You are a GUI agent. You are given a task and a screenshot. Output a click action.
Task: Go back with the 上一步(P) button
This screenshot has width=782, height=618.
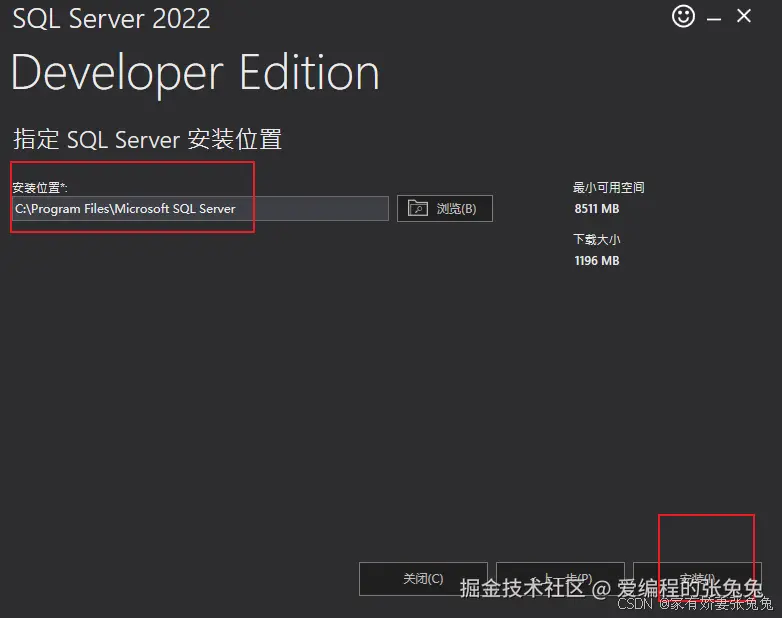pos(561,579)
